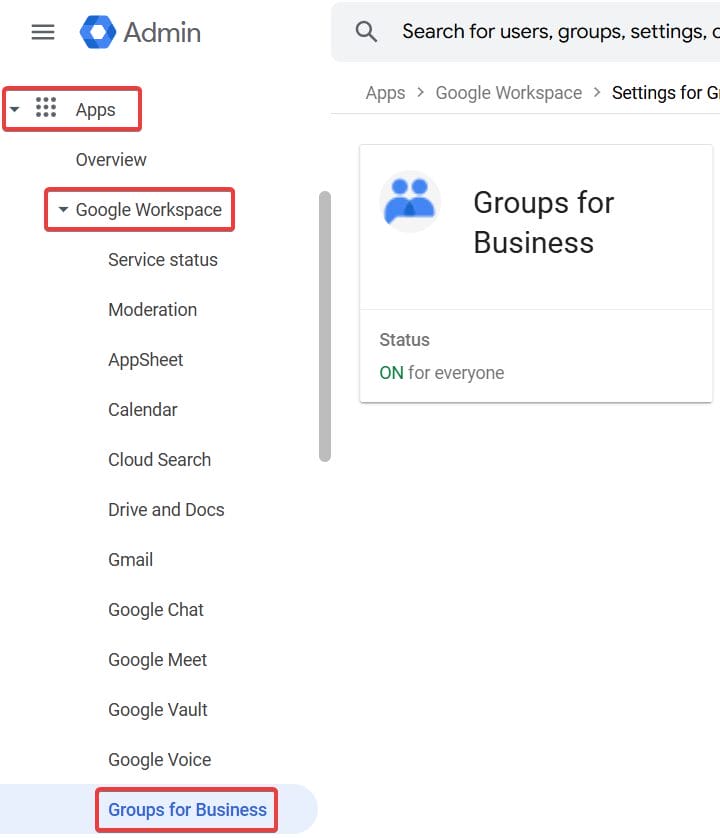Image resolution: width=720 pixels, height=838 pixels.
Task: Collapse the Google Workspace tree arrow
Action: click(63, 210)
